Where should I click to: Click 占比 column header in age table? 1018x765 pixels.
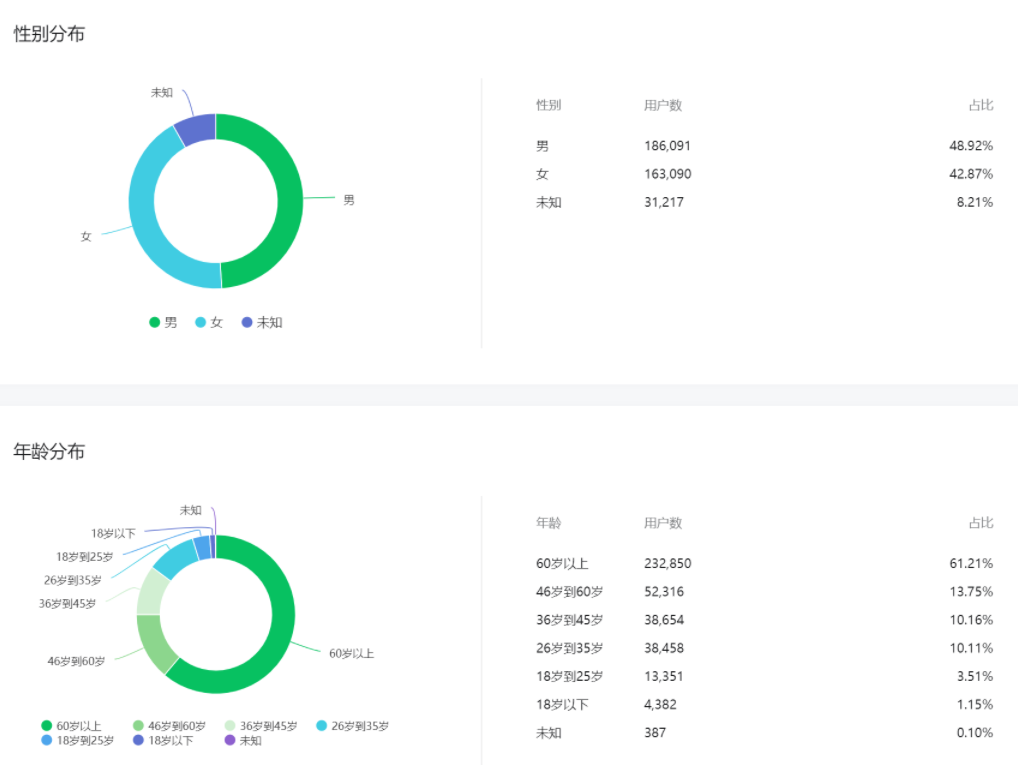tap(980, 523)
